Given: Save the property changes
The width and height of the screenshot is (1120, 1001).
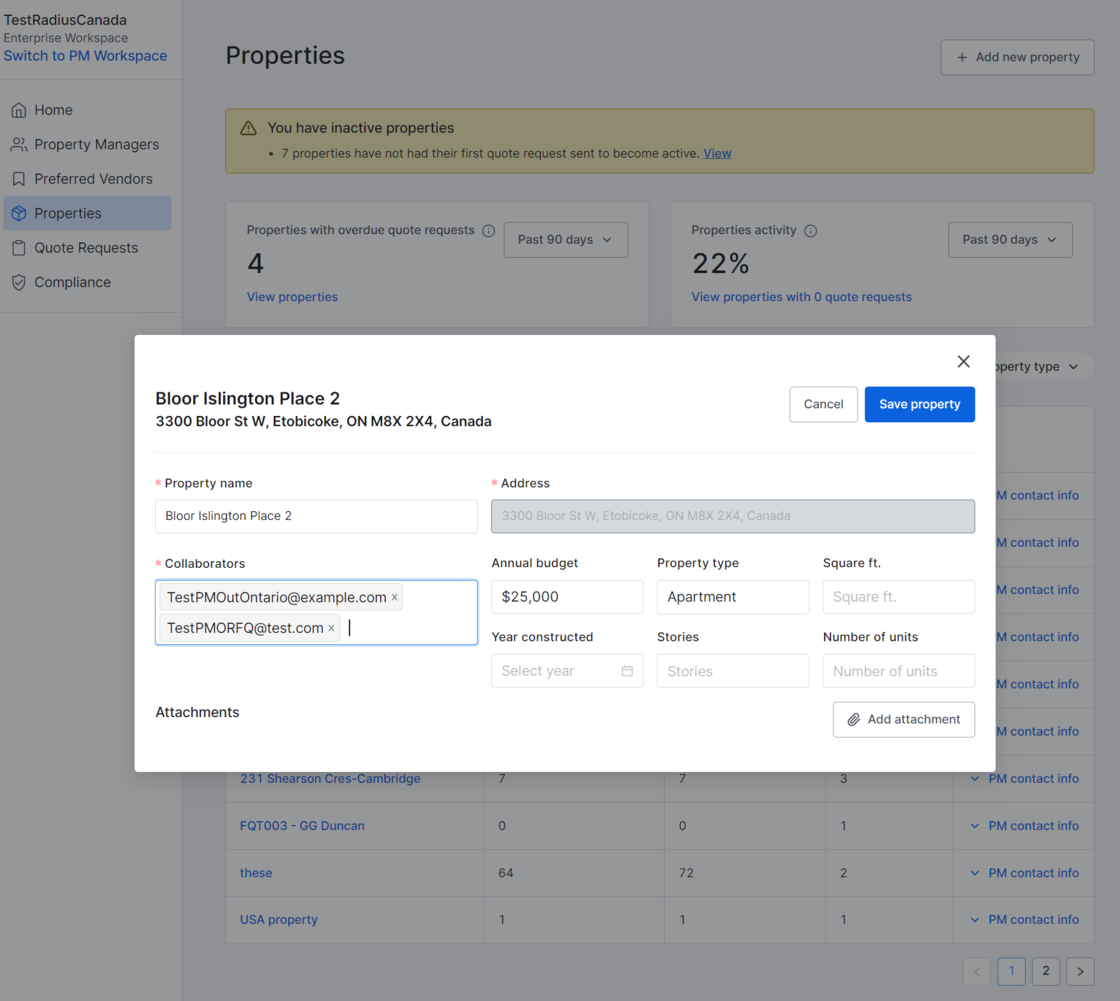Looking at the screenshot, I should [919, 404].
